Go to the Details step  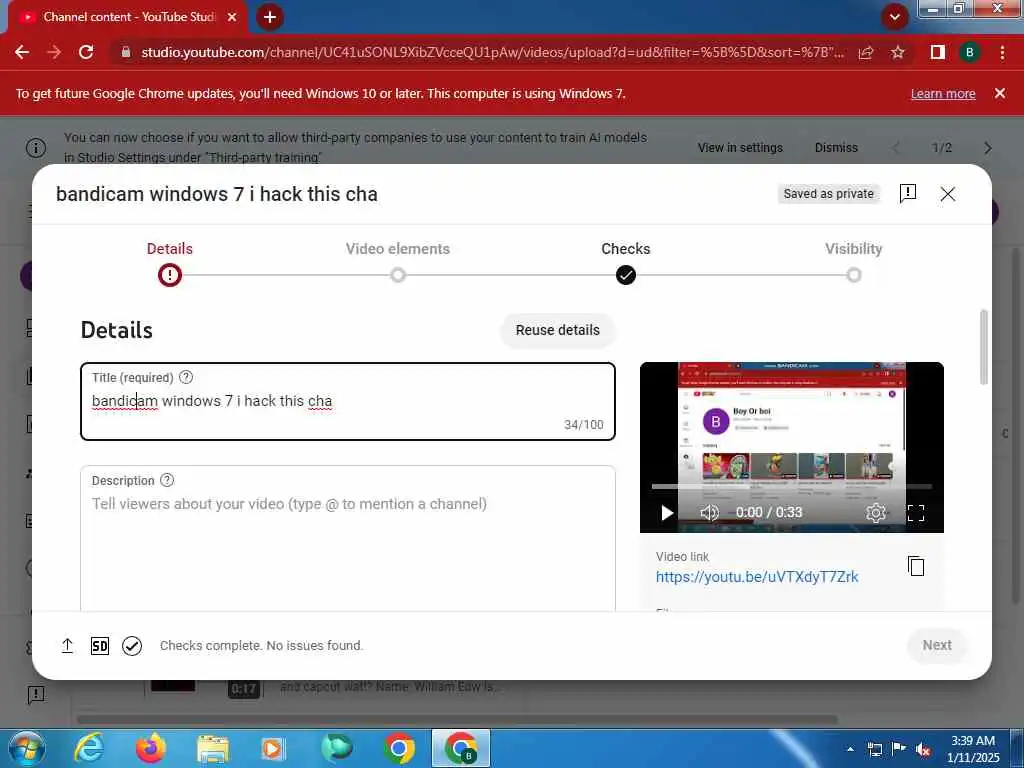(x=170, y=249)
